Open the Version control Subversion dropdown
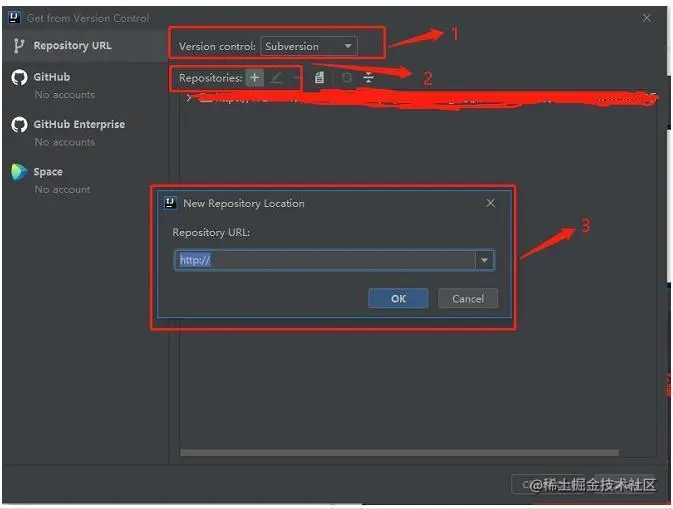Image resolution: width=673 pixels, height=509 pixels. tap(309, 46)
